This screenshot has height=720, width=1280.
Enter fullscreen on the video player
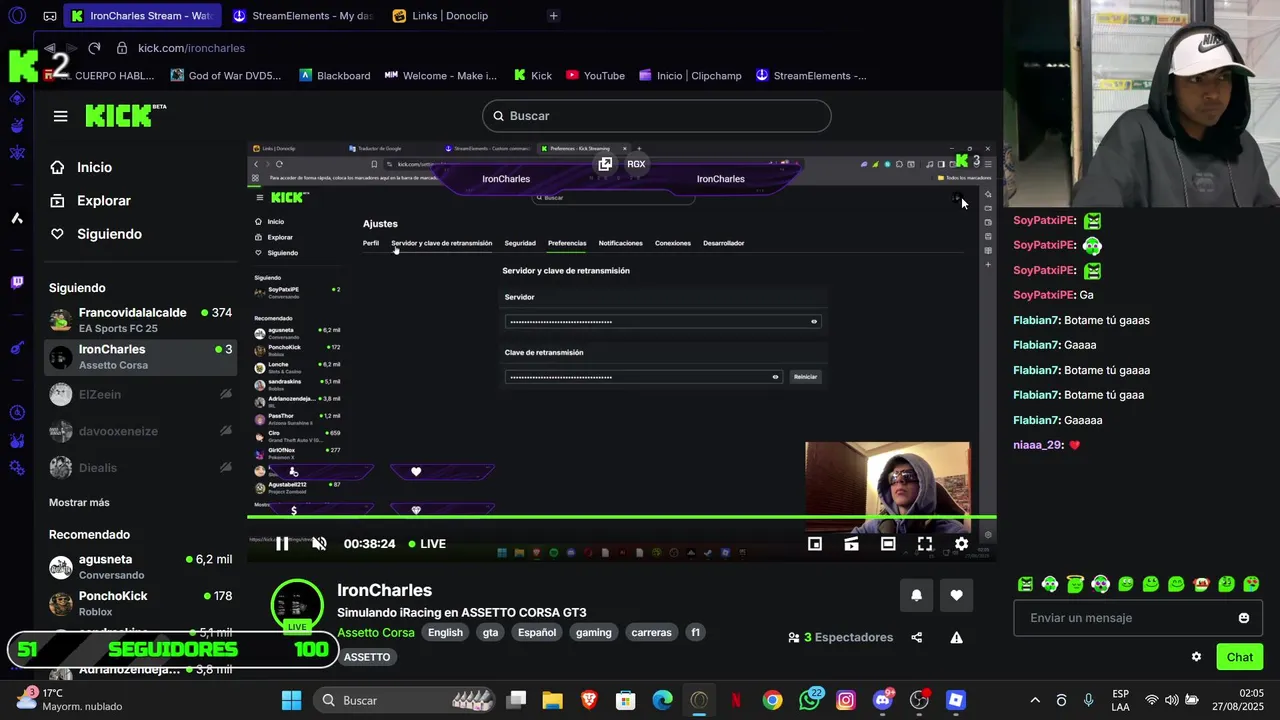pos(925,544)
